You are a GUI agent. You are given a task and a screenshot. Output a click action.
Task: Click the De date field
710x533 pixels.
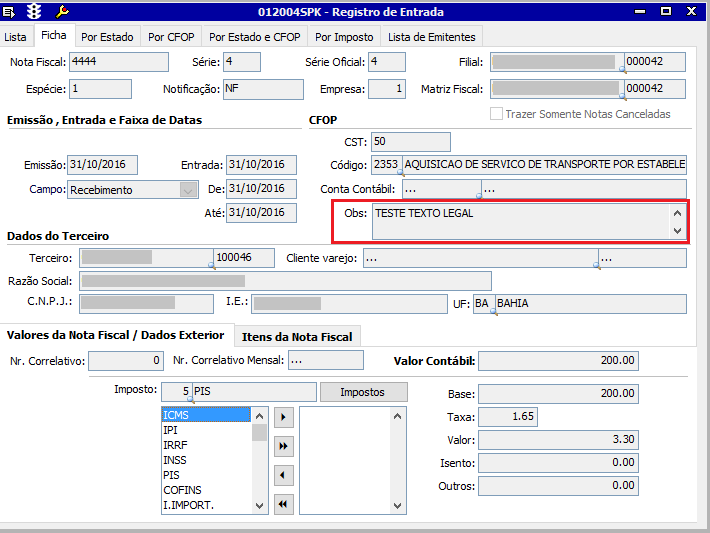click(x=262, y=189)
